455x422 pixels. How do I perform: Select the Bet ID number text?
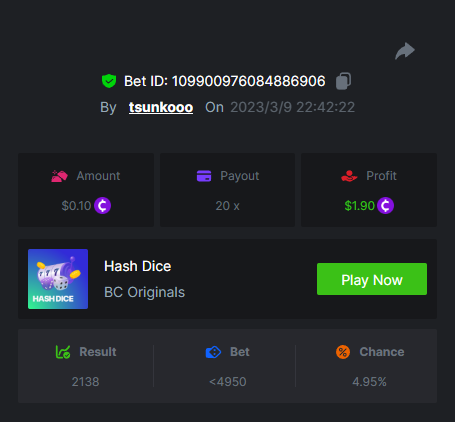point(248,81)
